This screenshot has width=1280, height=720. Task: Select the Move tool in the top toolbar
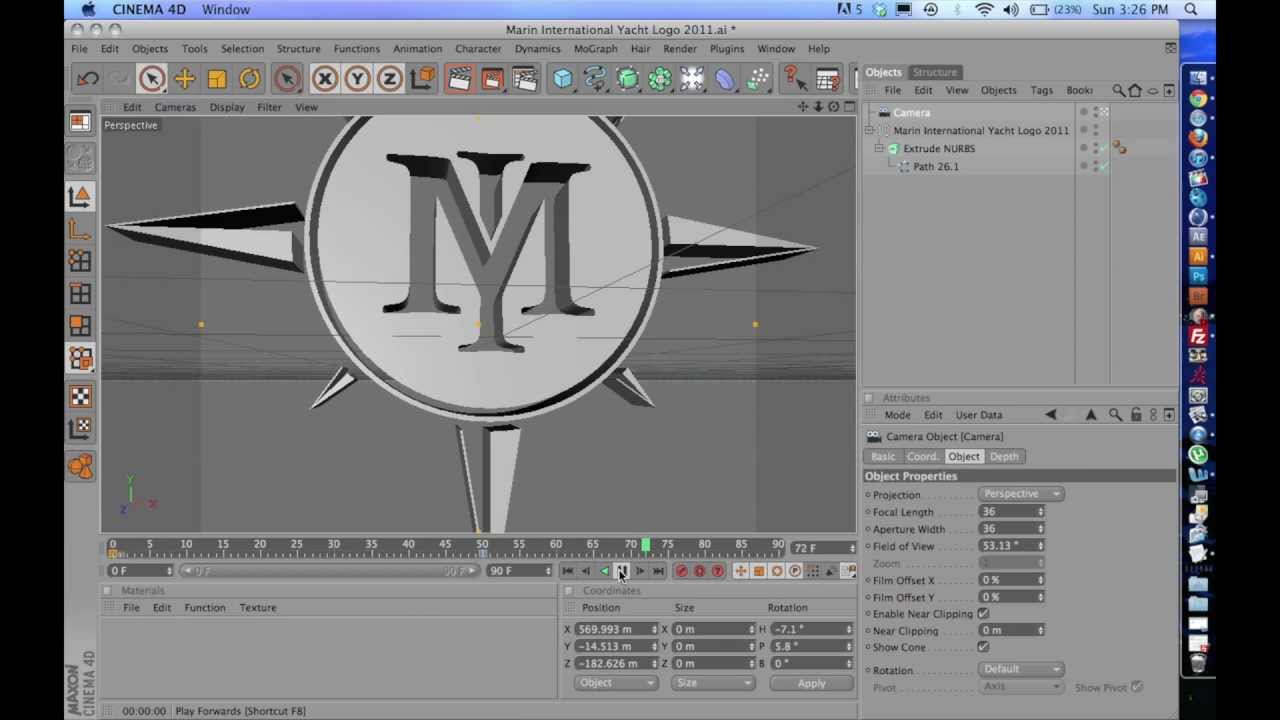(x=184, y=79)
